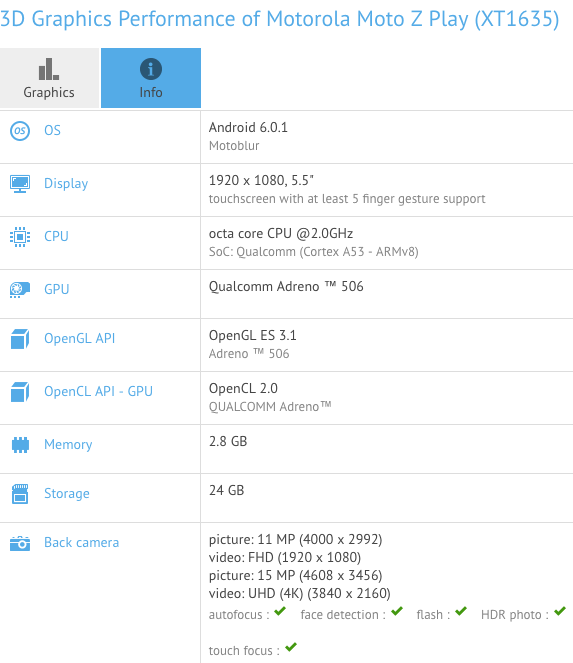Click the Display monitor icon

pyautogui.click(x=20, y=184)
